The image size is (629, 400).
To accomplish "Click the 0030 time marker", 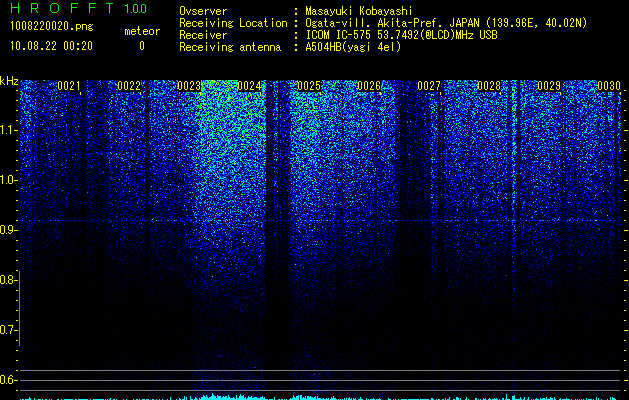I will pyautogui.click(x=609, y=86).
